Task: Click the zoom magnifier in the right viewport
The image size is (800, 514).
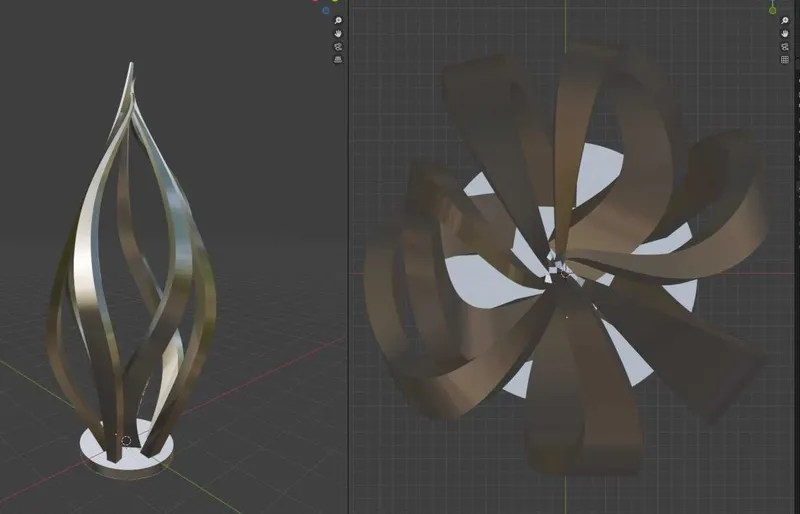Action: tap(785, 20)
